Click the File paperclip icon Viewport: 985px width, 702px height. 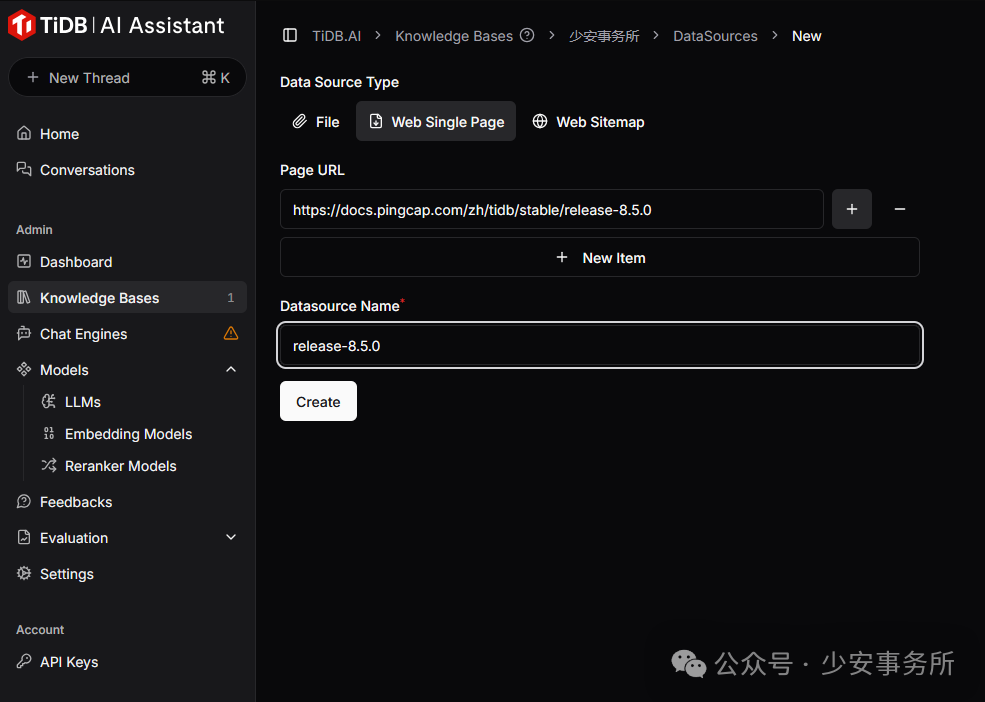click(x=300, y=121)
